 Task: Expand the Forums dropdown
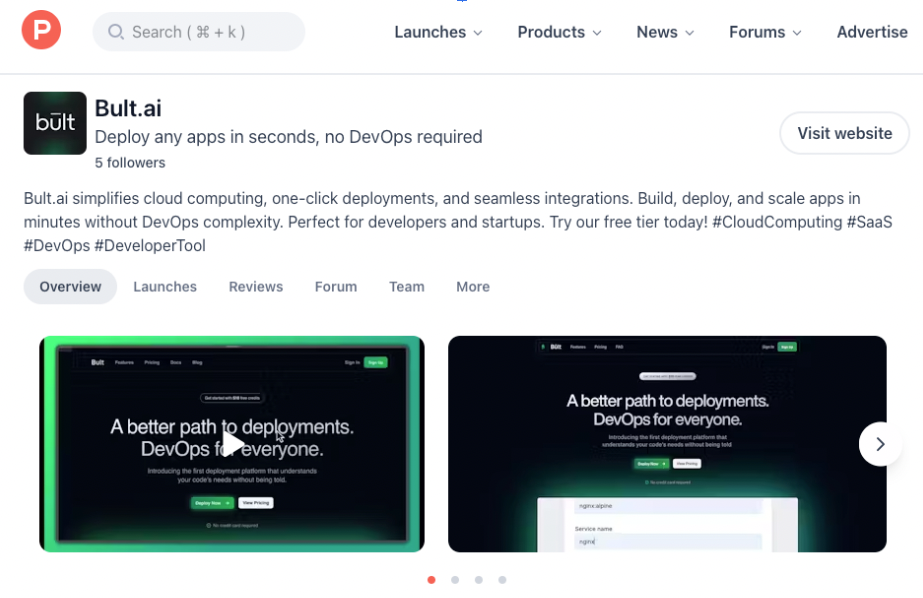coord(764,32)
